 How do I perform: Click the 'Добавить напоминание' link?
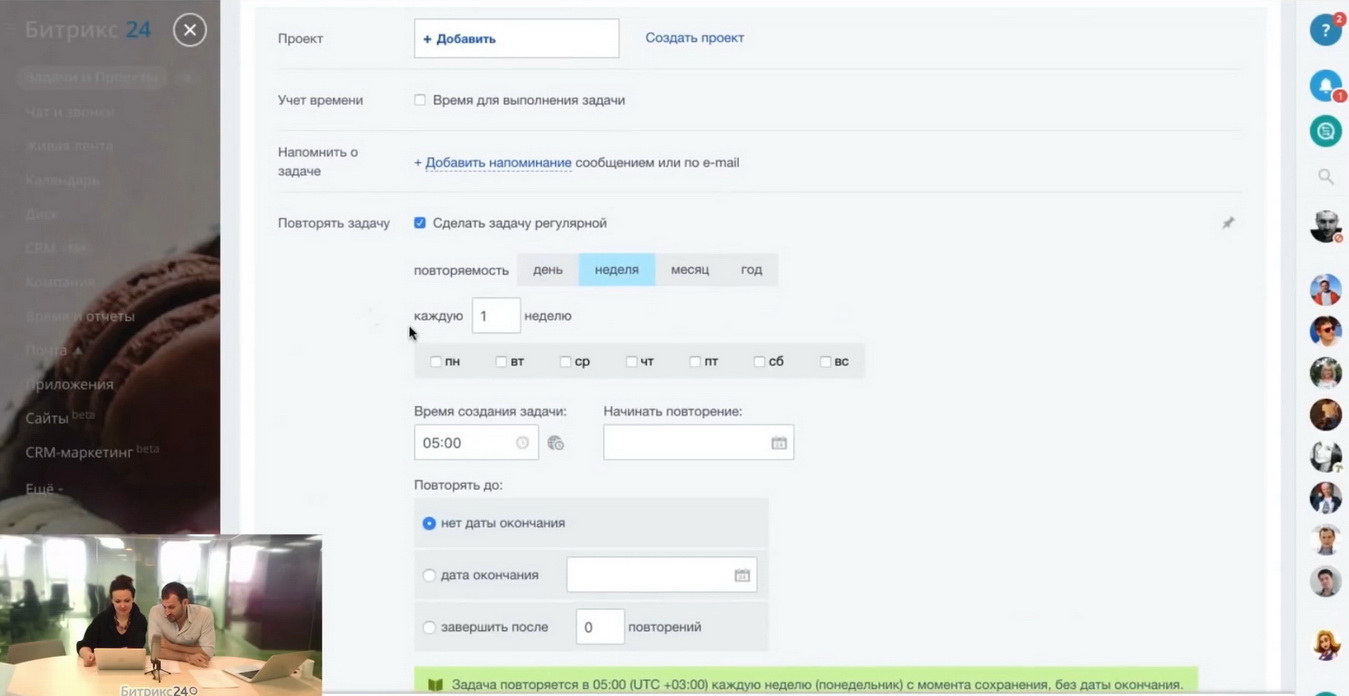click(x=498, y=162)
